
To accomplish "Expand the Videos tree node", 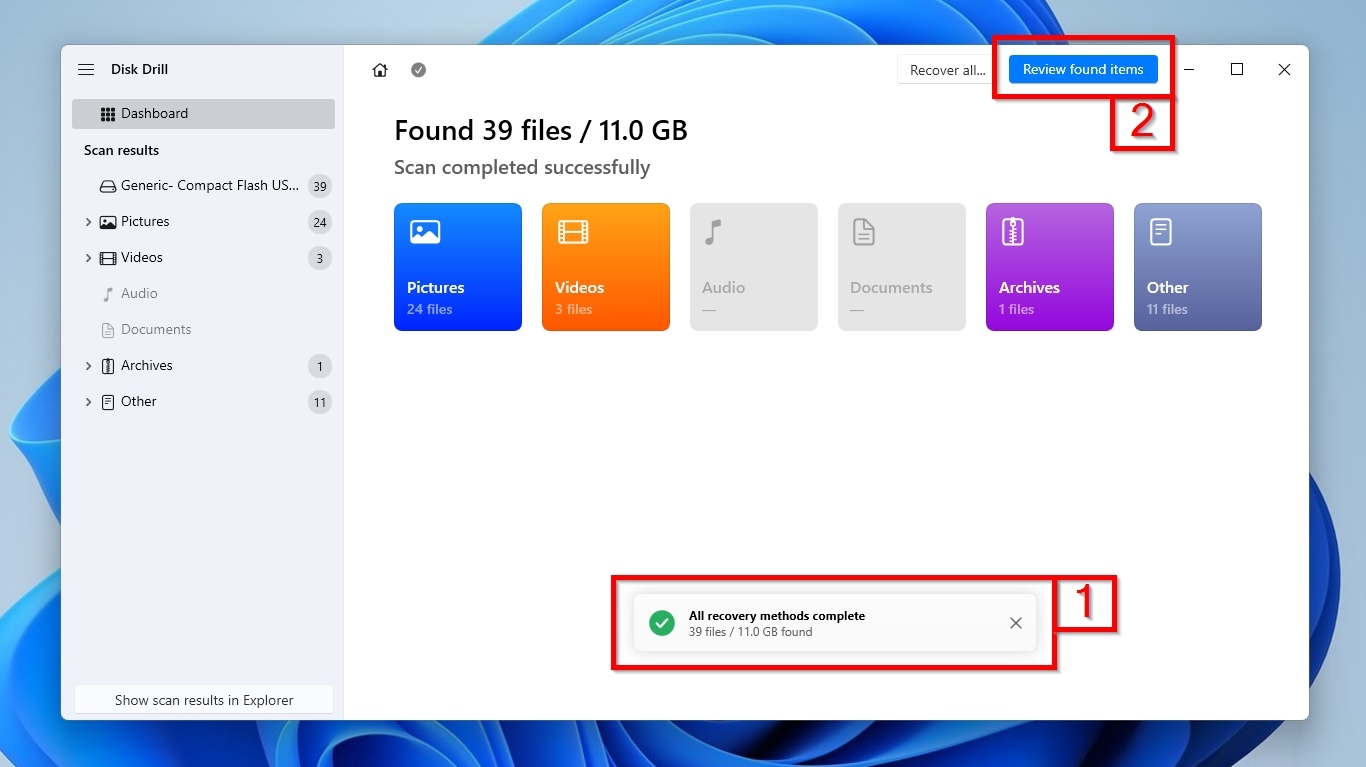I will [88, 258].
